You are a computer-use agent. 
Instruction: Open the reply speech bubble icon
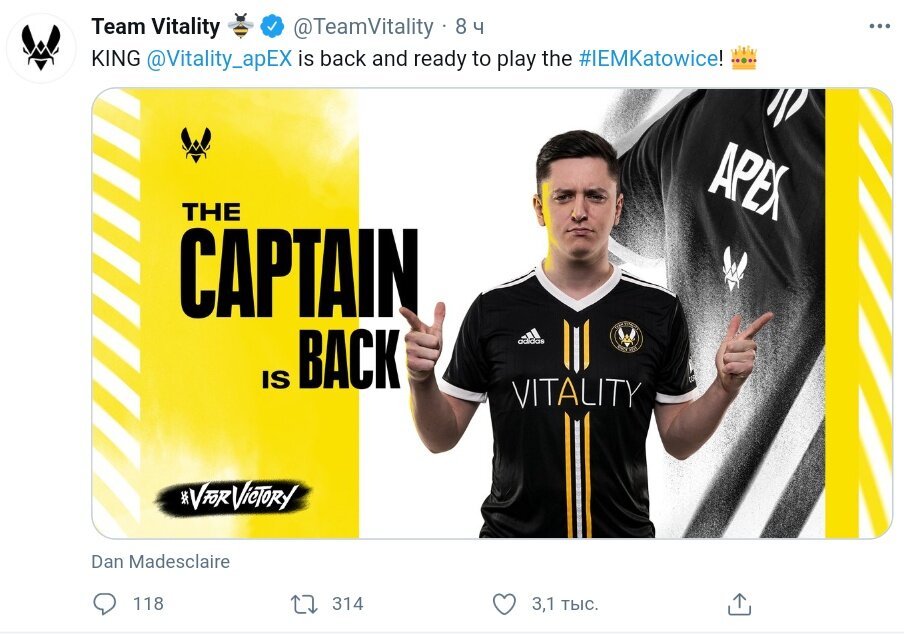104,603
